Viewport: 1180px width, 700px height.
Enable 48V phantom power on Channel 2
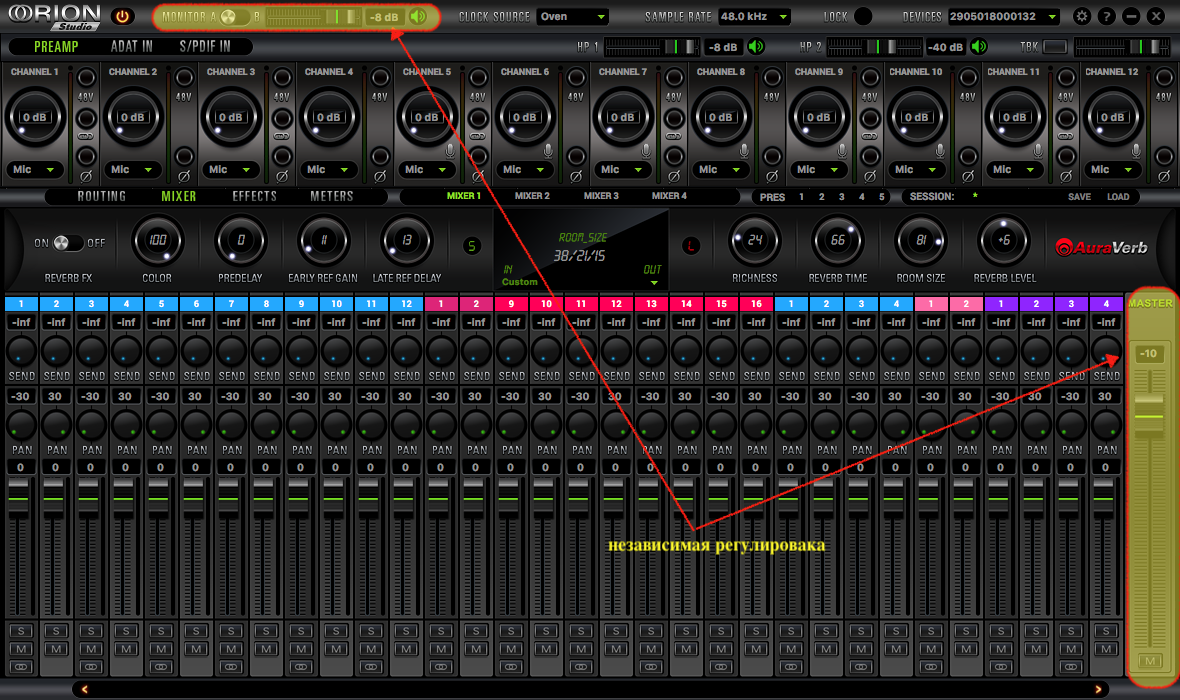pos(184,78)
